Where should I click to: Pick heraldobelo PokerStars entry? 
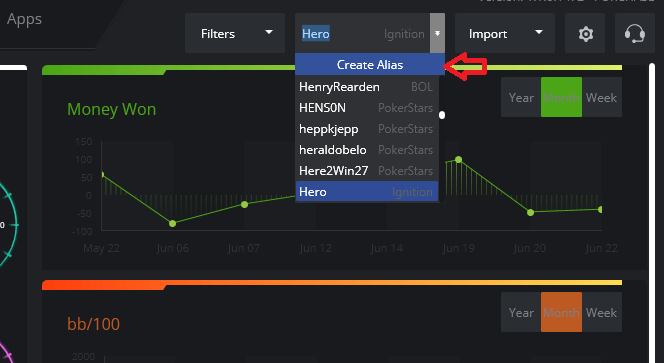click(367, 150)
